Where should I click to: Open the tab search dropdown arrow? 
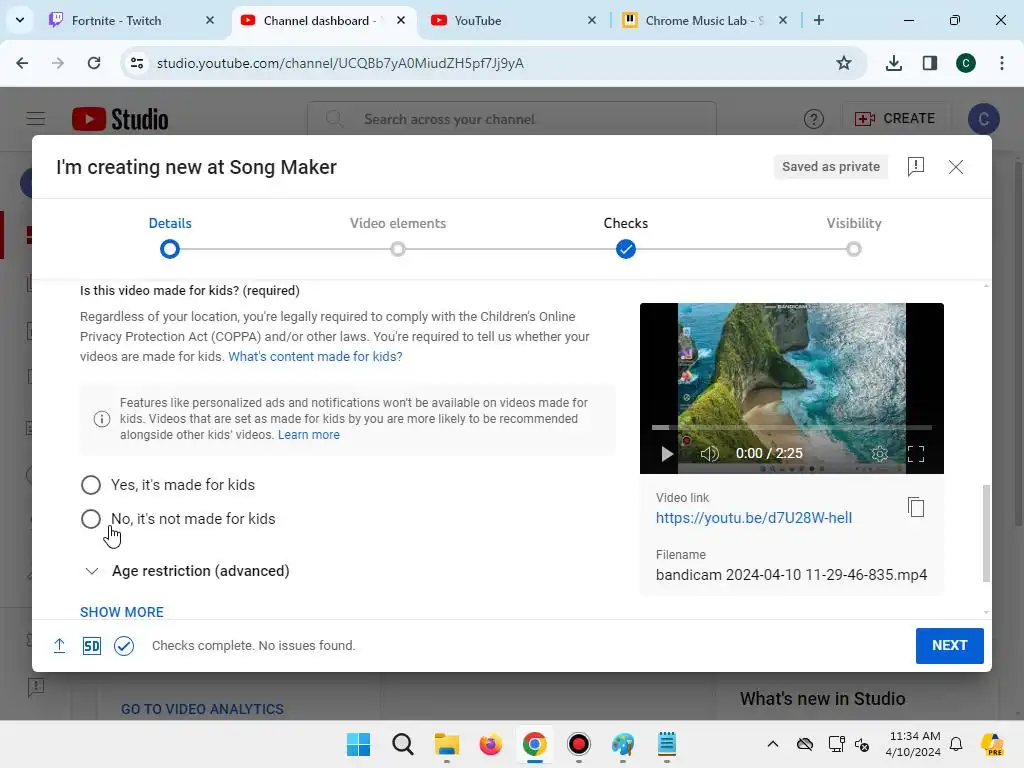(x=20, y=20)
